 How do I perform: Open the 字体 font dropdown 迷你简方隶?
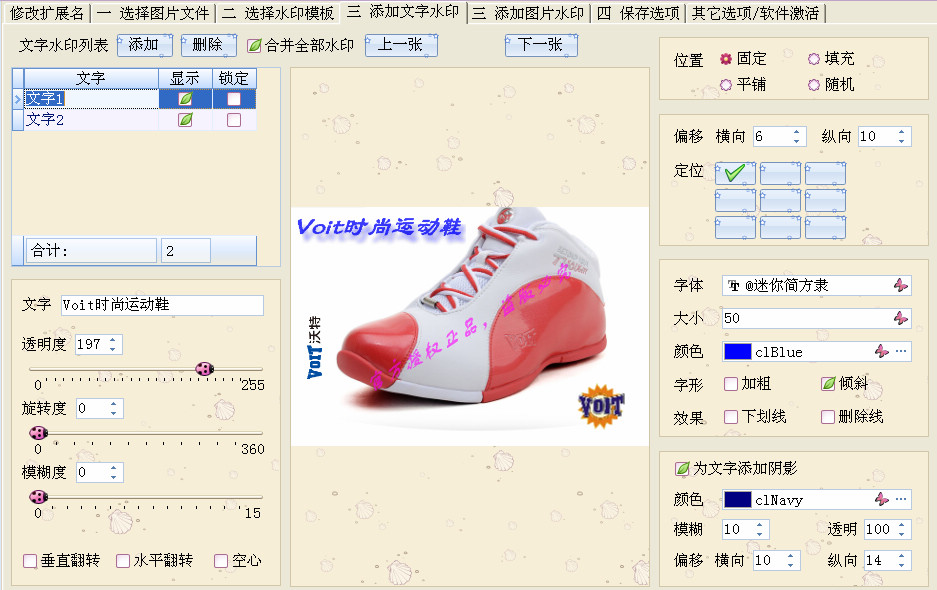805,285
